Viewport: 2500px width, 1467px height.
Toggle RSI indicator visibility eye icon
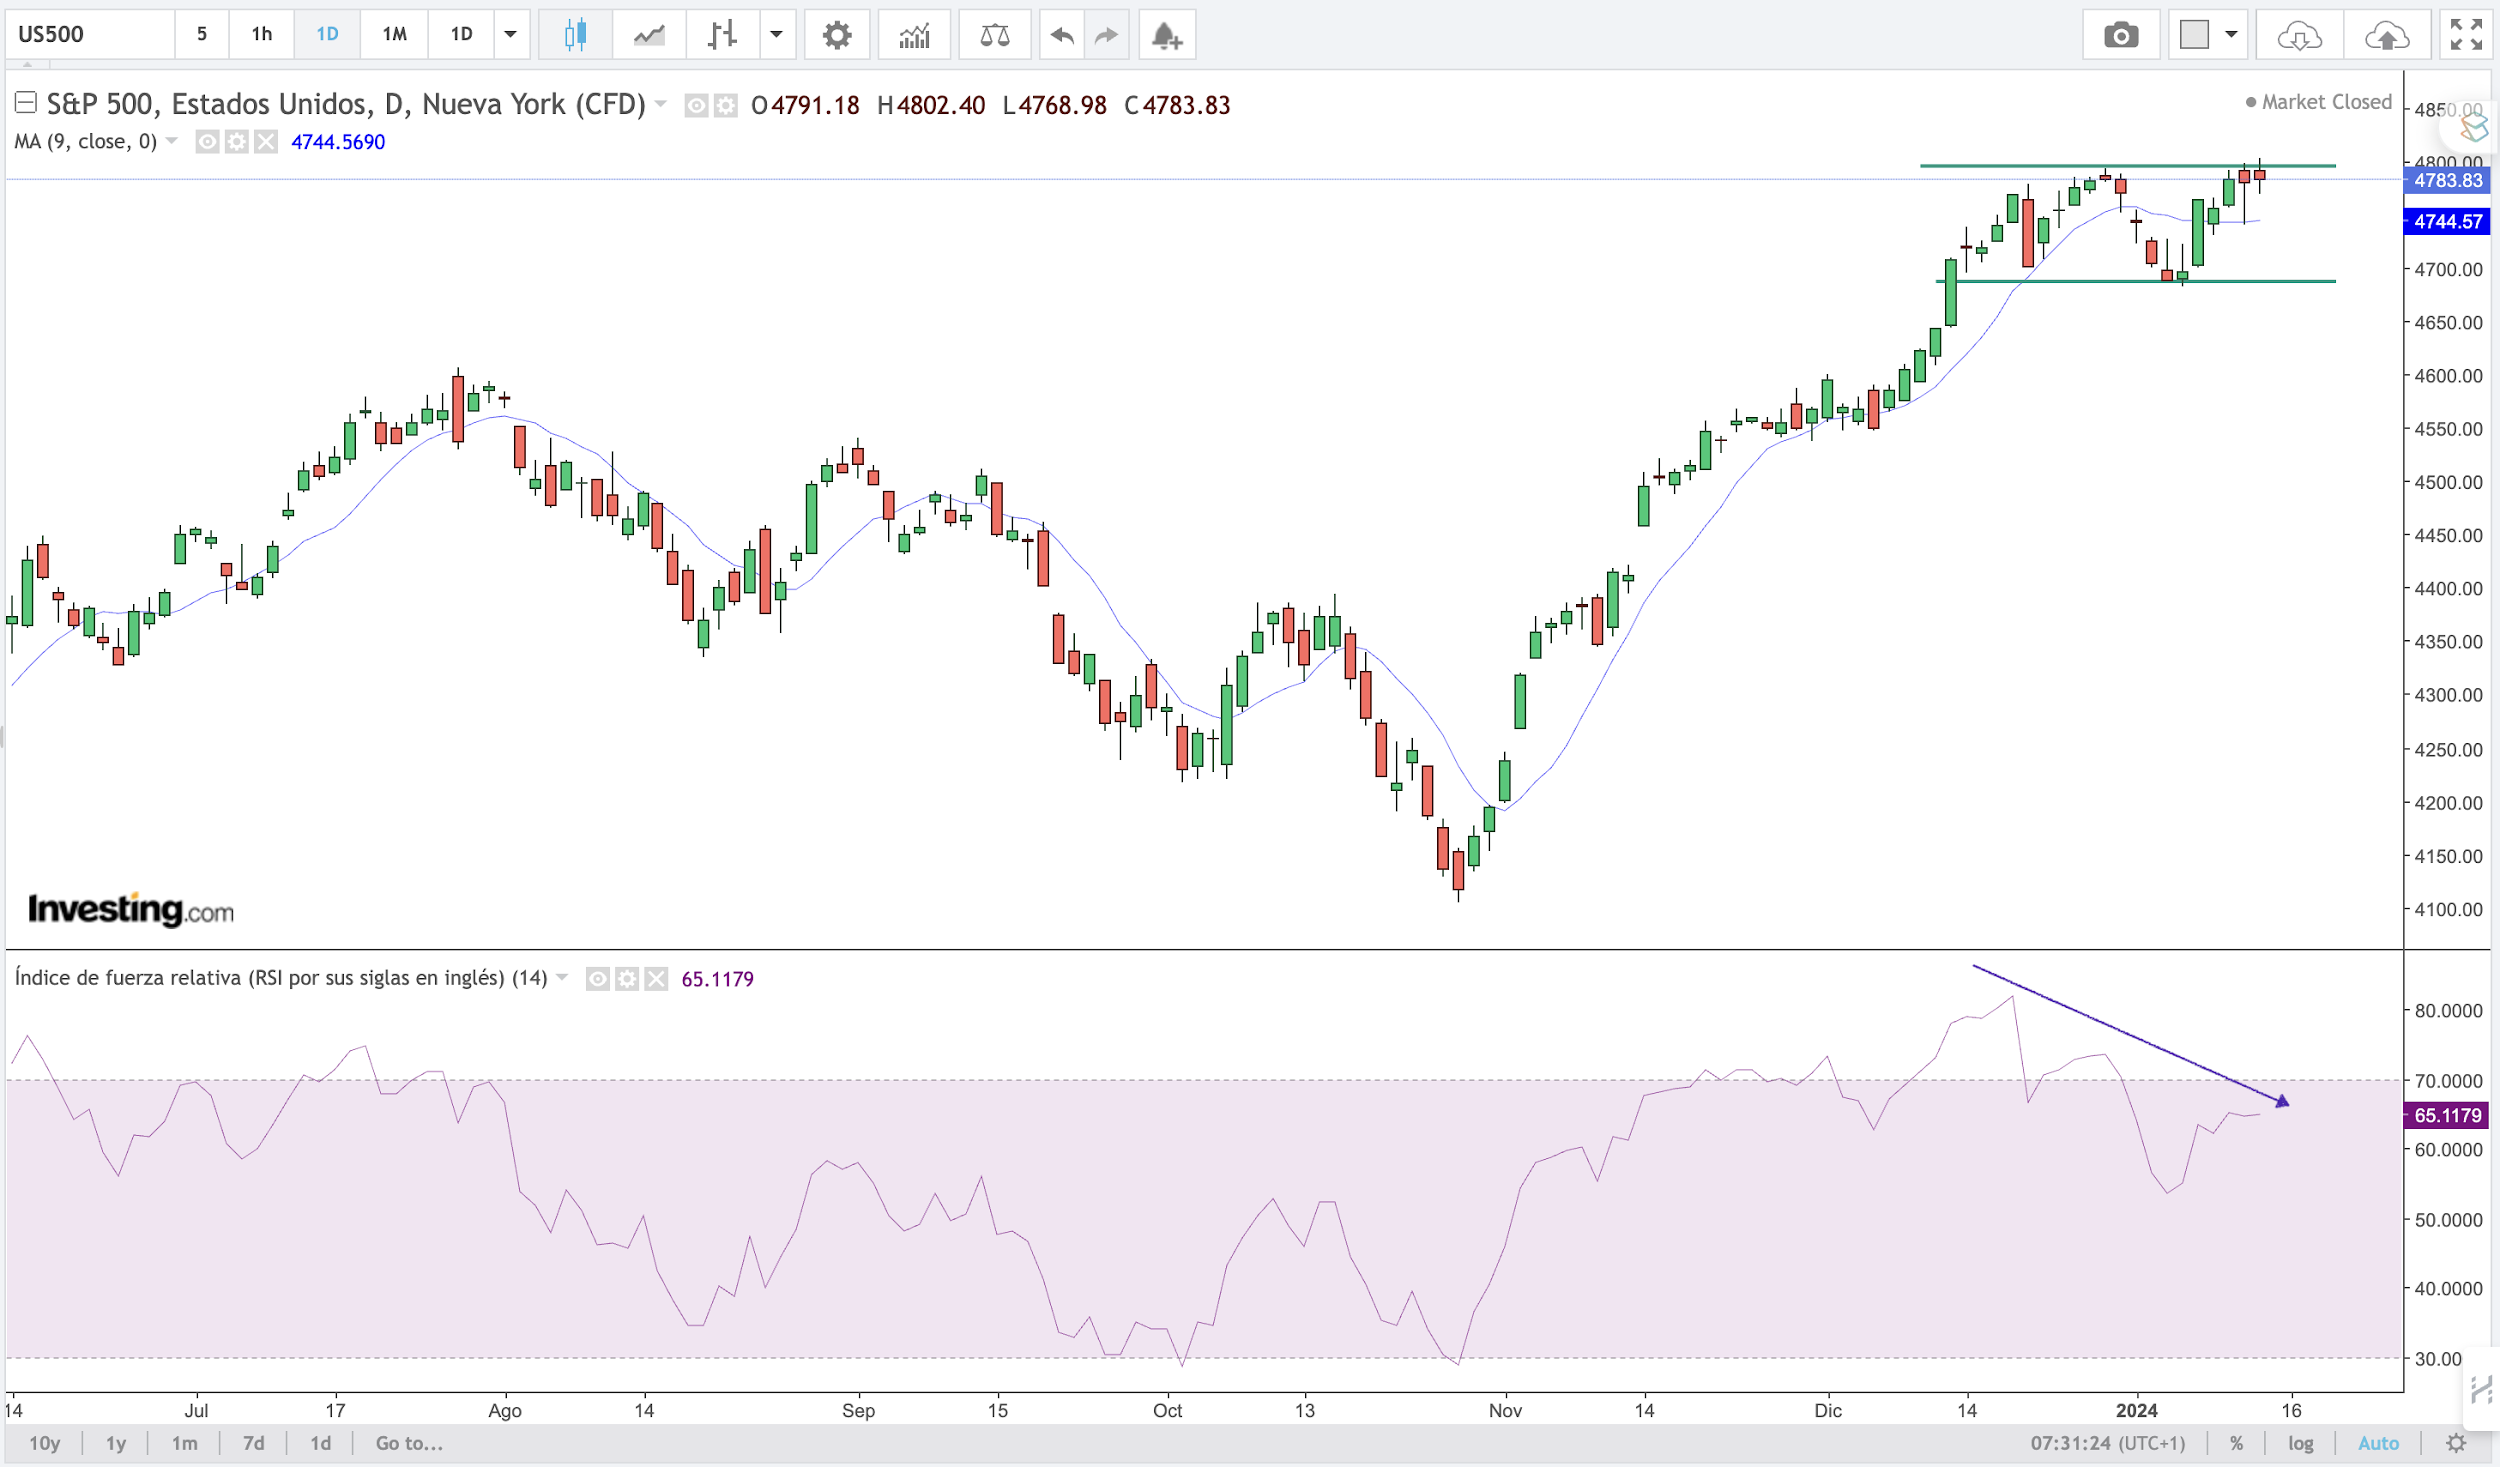pyautogui.click(x=597, y=979)
